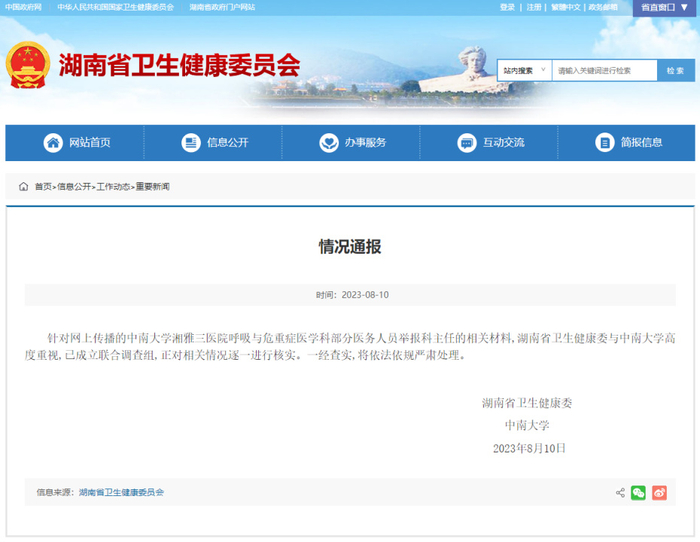Click the signature 中南大学
Viewport: 700px width, 542px height.
pyautogui.click(x=527, y=425)
